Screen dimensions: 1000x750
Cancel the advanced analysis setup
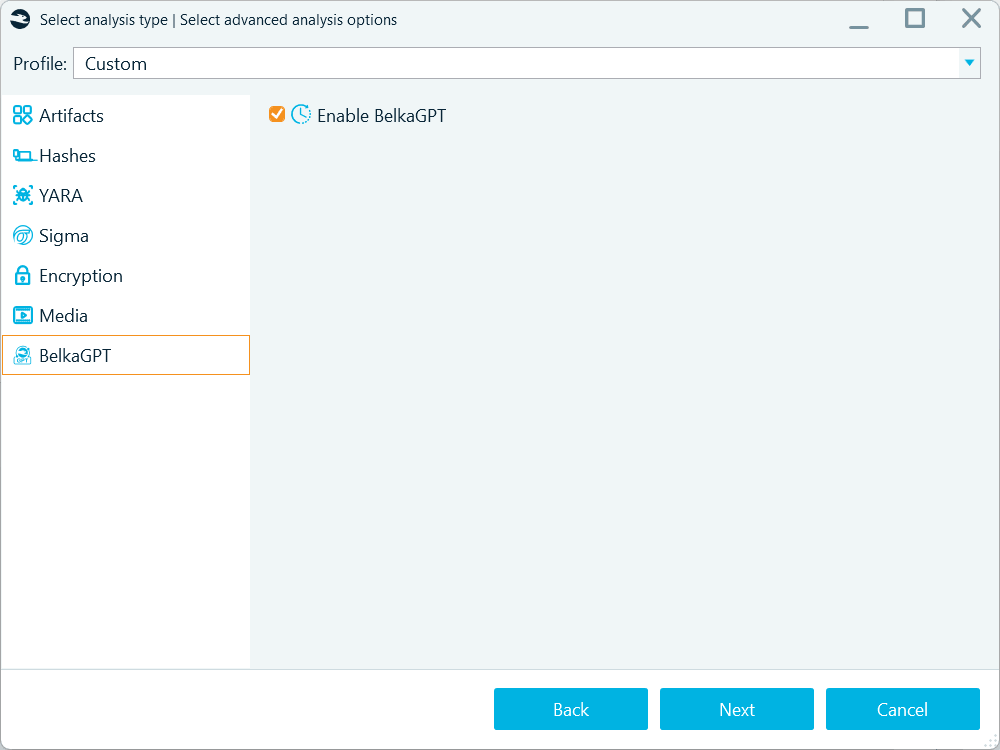[x=902, y=709]
